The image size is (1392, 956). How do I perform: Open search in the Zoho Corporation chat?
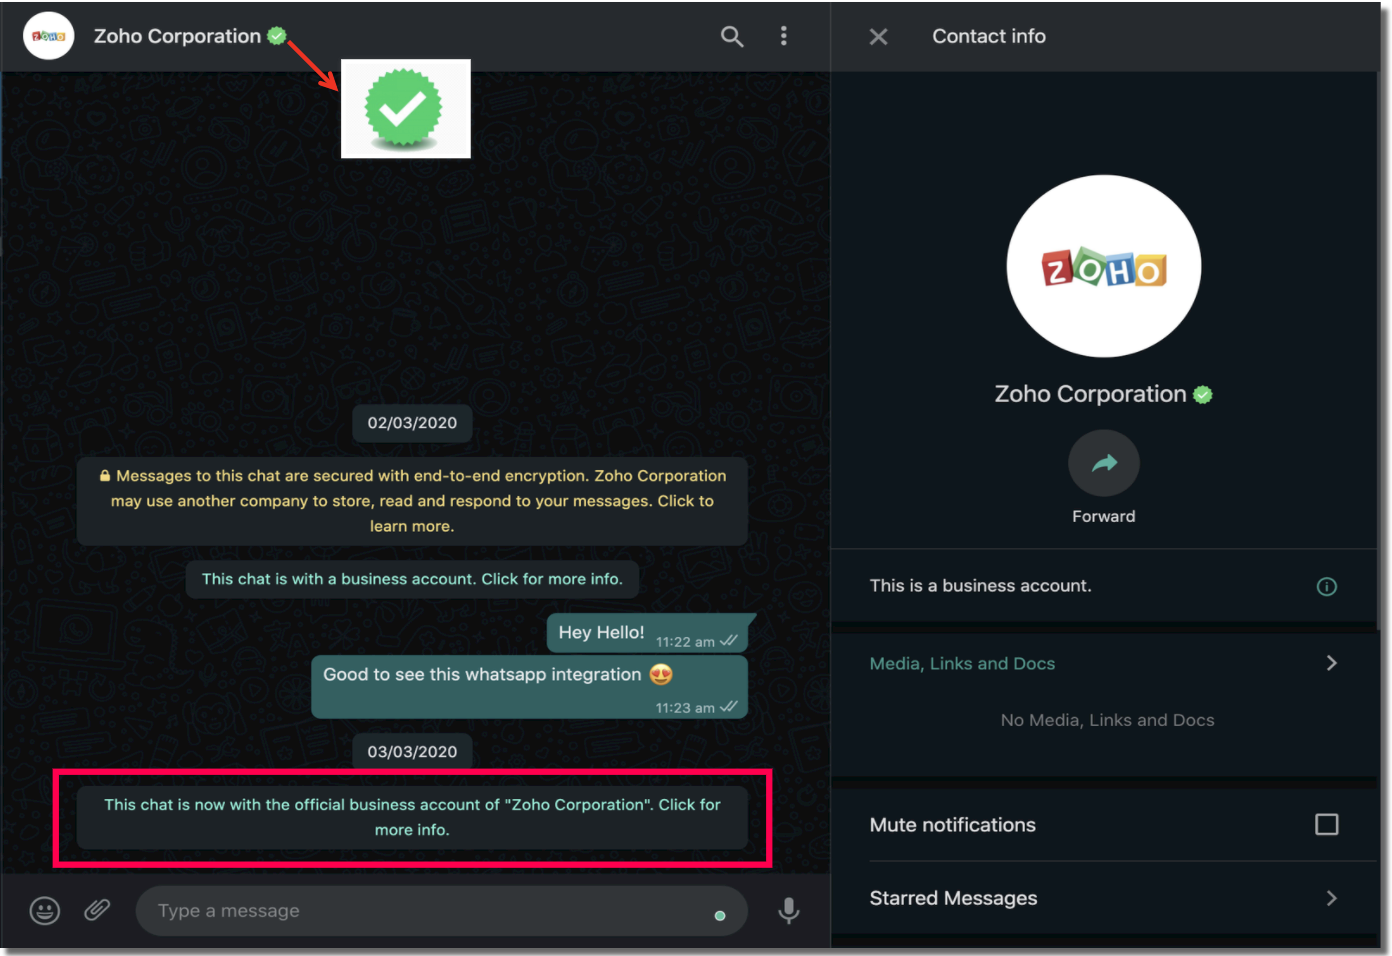point(732,37)
